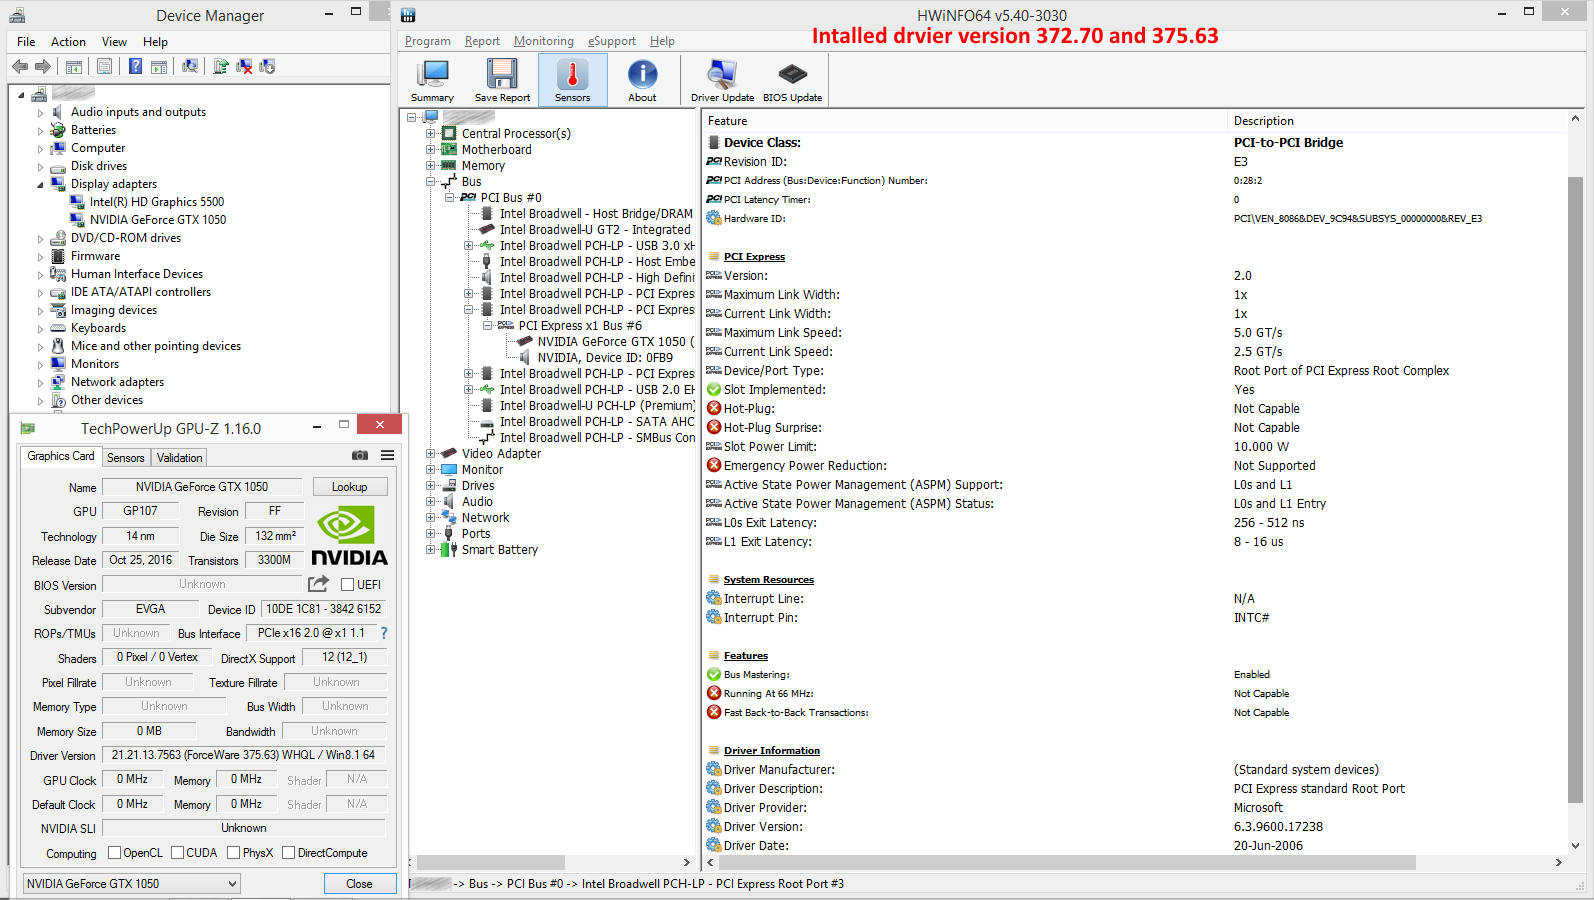Toggle the OpenCL checkbox

click(x=114, y=853)
